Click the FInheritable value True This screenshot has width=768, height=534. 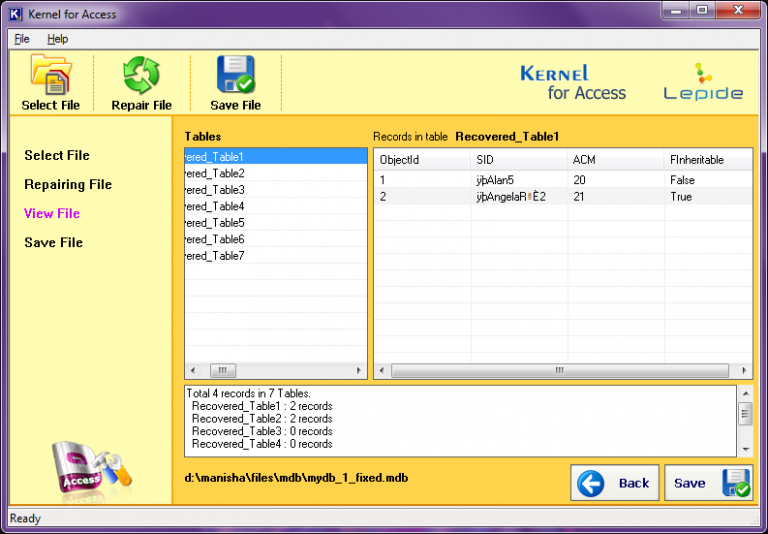click(x=708, y=196)
